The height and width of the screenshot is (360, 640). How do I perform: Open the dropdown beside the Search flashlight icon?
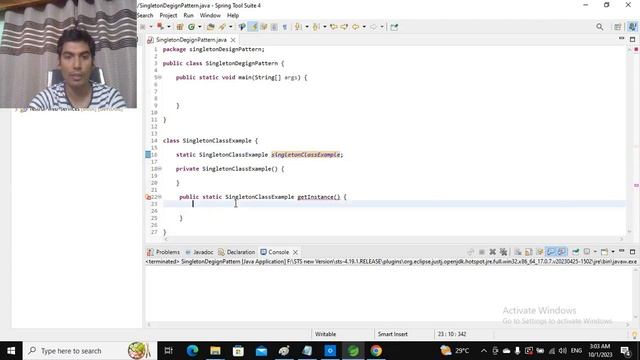[230, 27]
